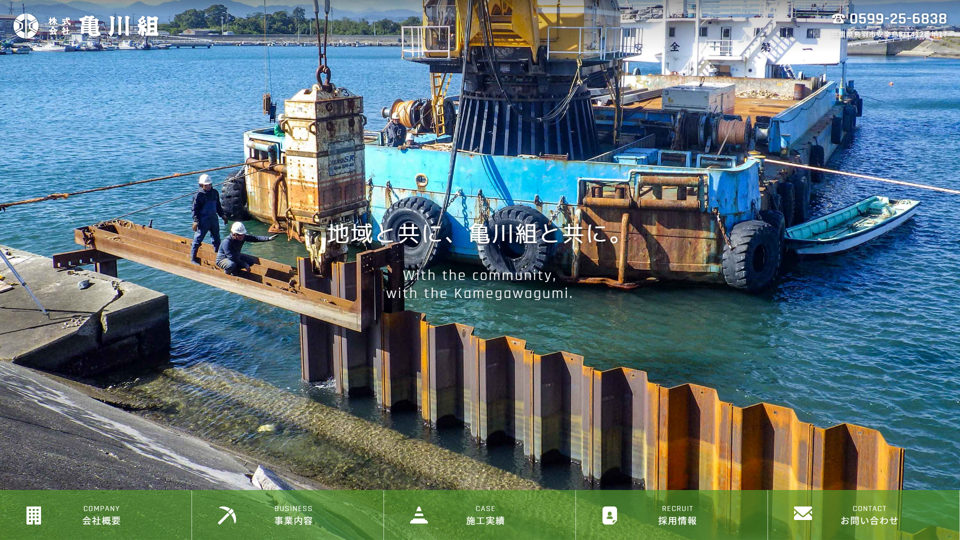Screen dimensions: 960x540
Task: Click the Contact envelope icon
Action: pyautogui.click(x=803, y=514)
